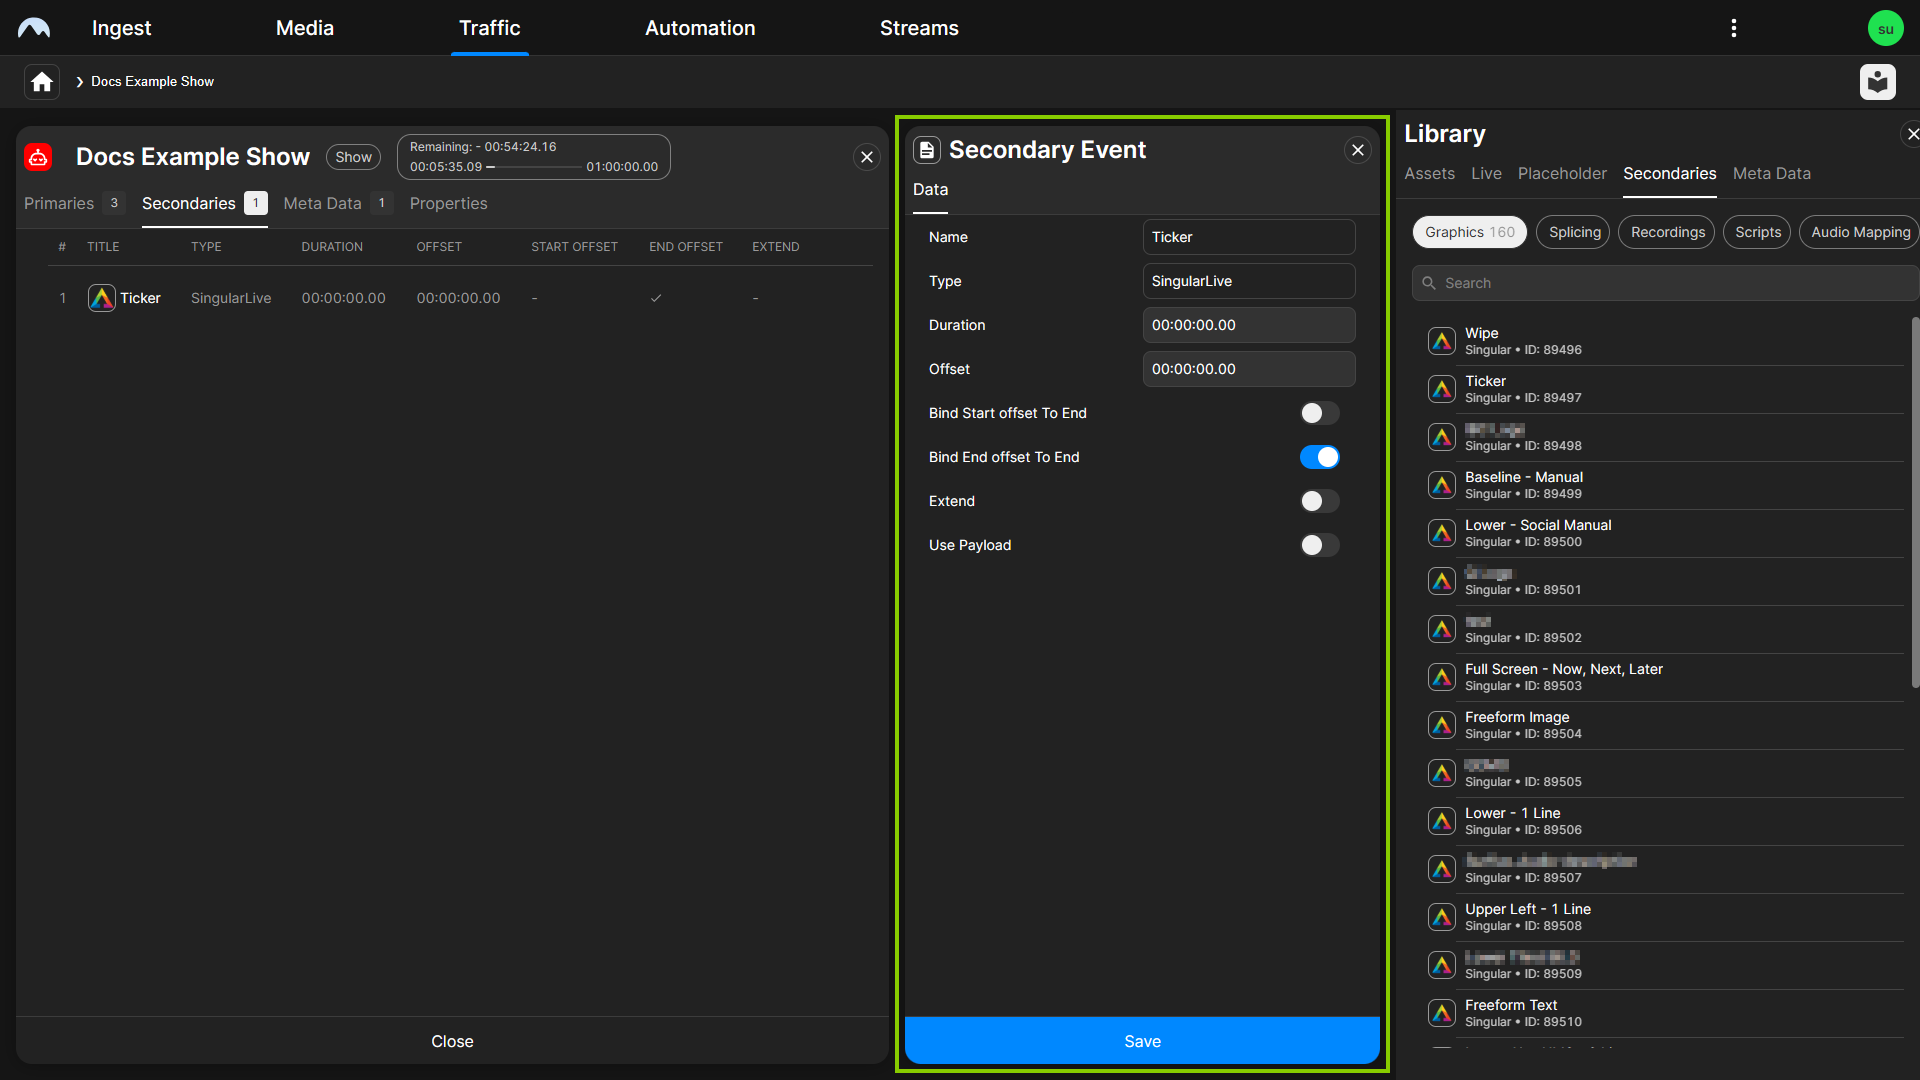
Task: Click the home breadcrumb icon
Action: point(40,81)
